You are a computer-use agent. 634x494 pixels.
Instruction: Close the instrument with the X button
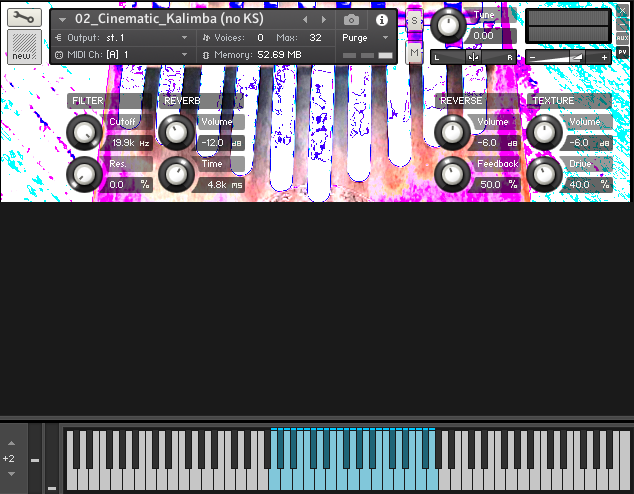pos(622,11)
